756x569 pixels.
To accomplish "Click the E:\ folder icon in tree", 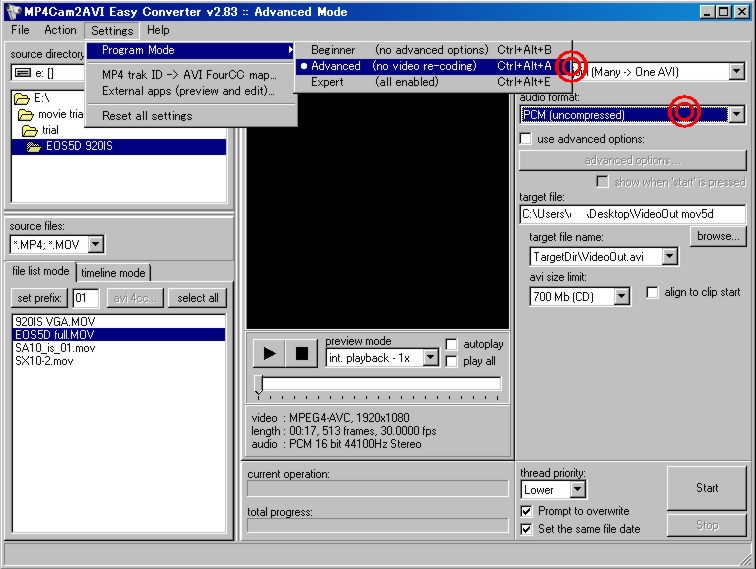I will pyautogui.click(x=22, y=99).
